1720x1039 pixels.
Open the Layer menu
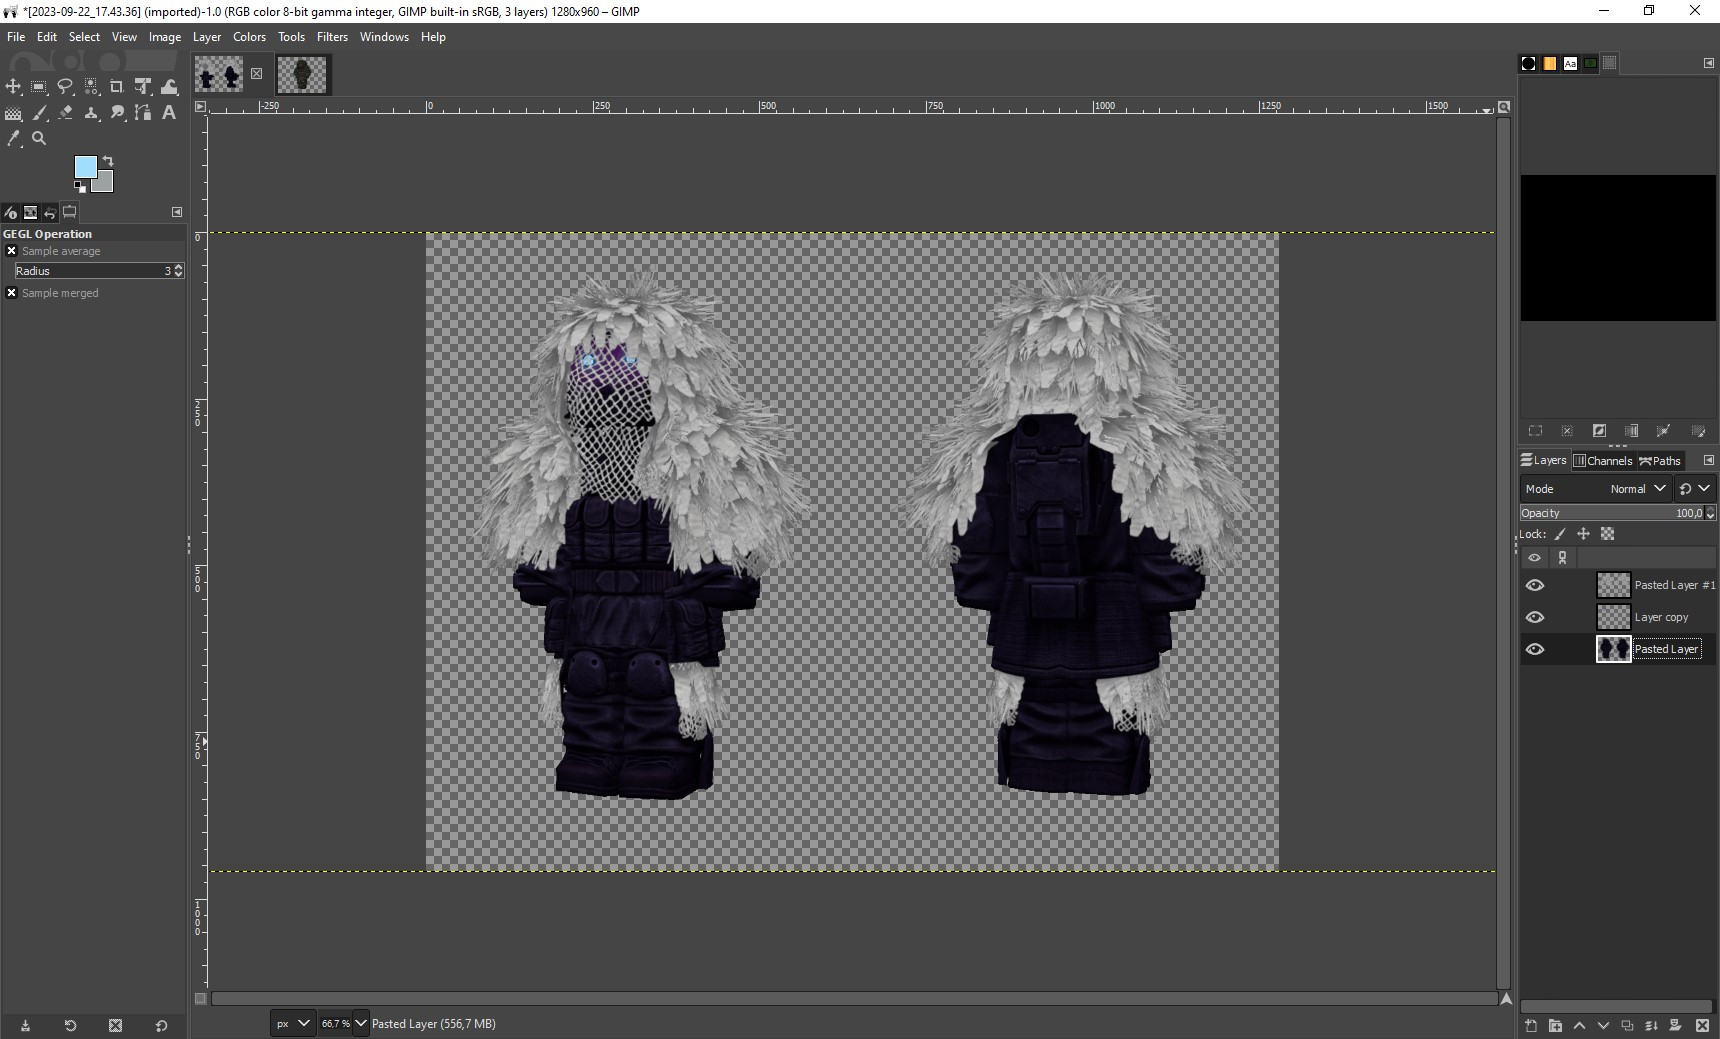click(x=206, y=37)
